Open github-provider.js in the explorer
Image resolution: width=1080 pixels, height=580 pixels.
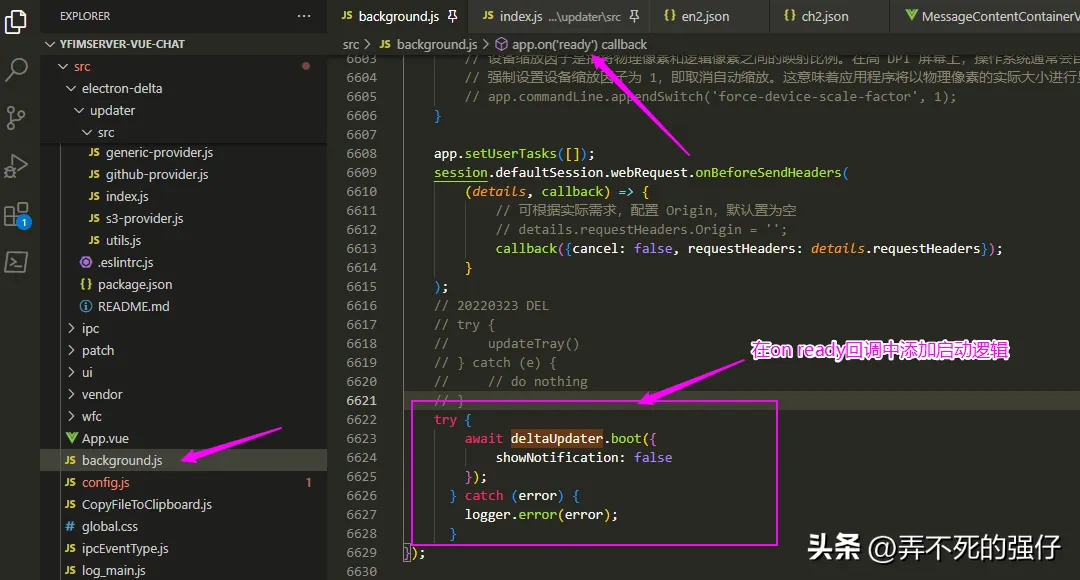183,174
